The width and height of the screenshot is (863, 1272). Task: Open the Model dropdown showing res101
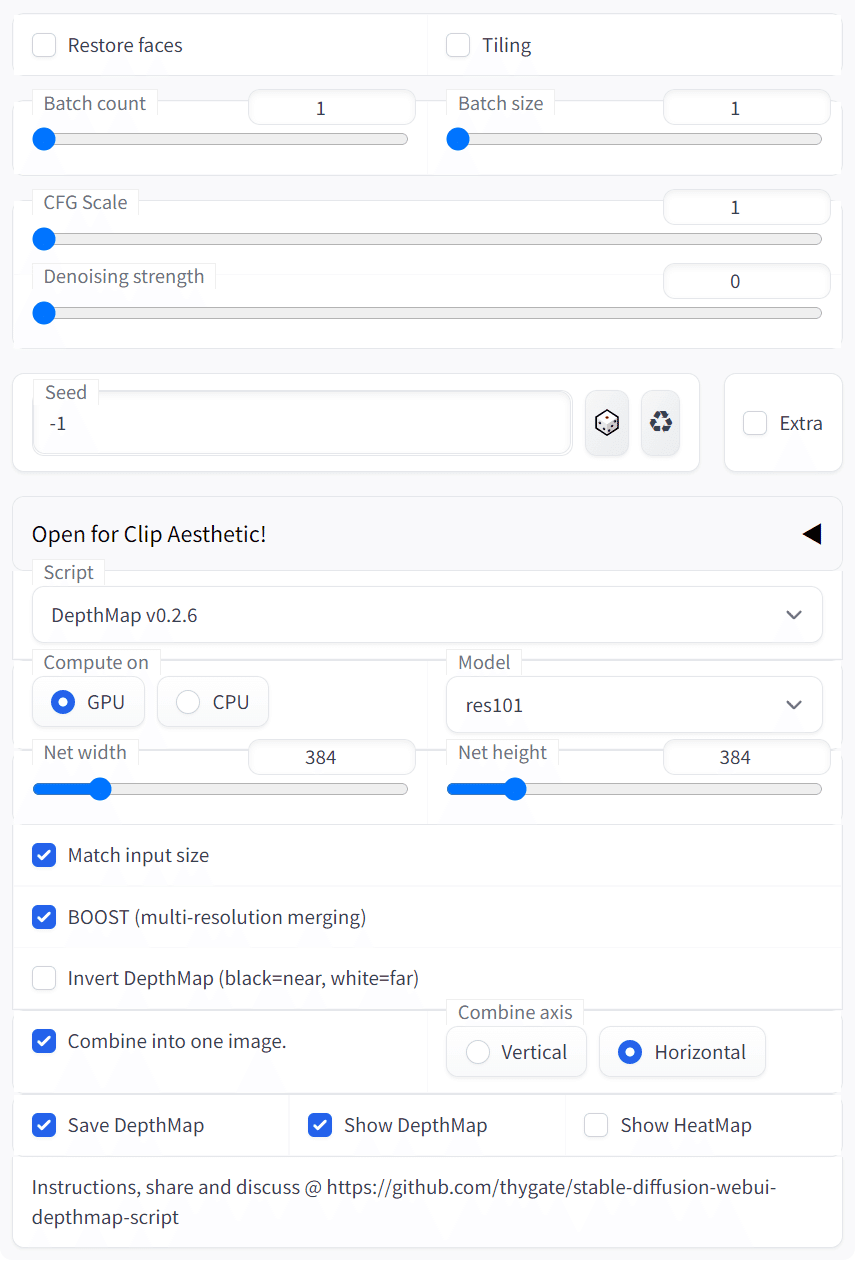coord(634,705)
